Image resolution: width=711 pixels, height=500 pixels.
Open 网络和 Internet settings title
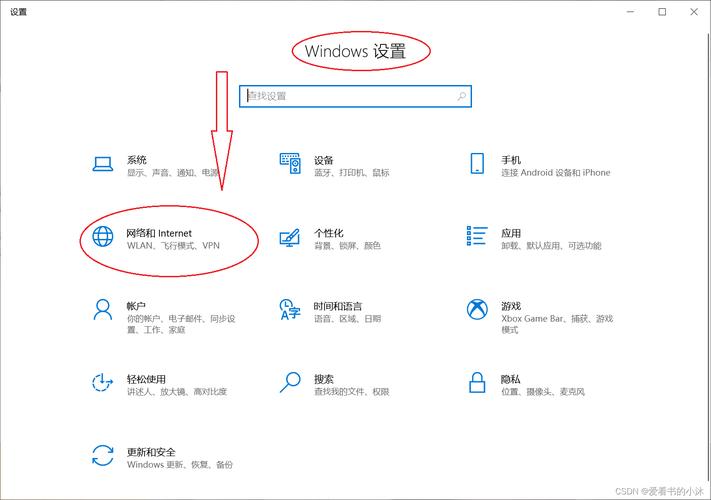159,233
